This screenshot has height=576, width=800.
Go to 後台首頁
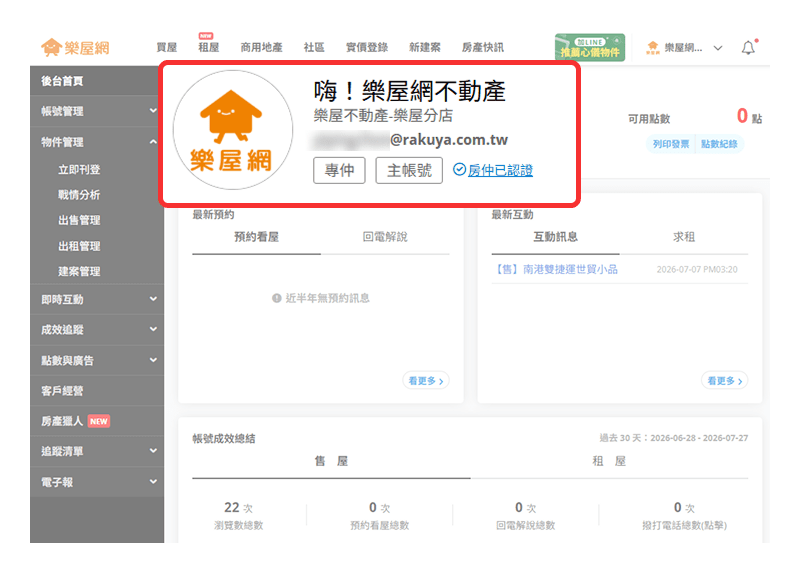pos(97,81)
